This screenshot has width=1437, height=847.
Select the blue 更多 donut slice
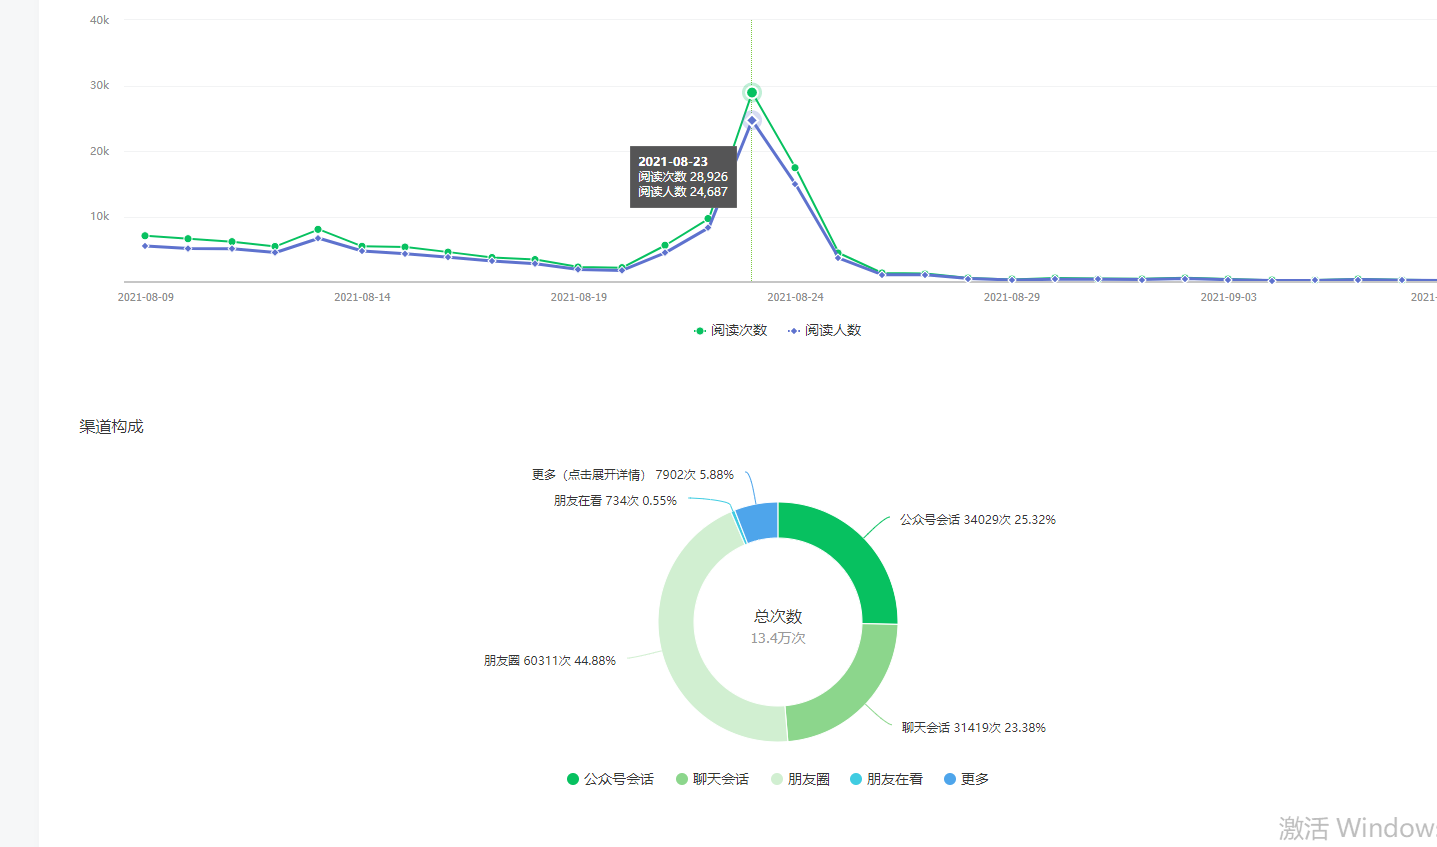point(759,521)
